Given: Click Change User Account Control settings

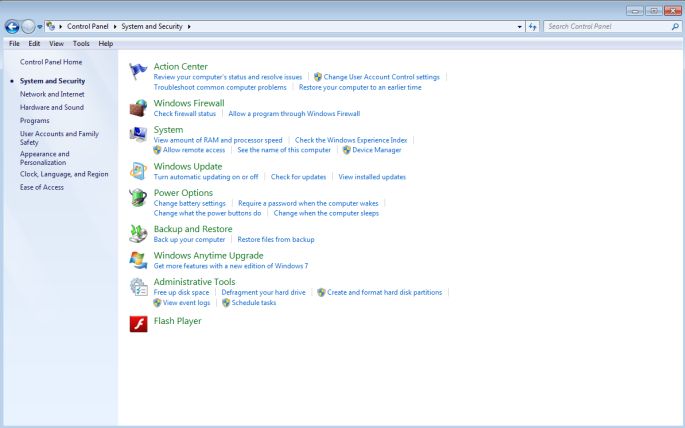Looking at the screenshot, I should pyautogui.click(x=381, y=77).
